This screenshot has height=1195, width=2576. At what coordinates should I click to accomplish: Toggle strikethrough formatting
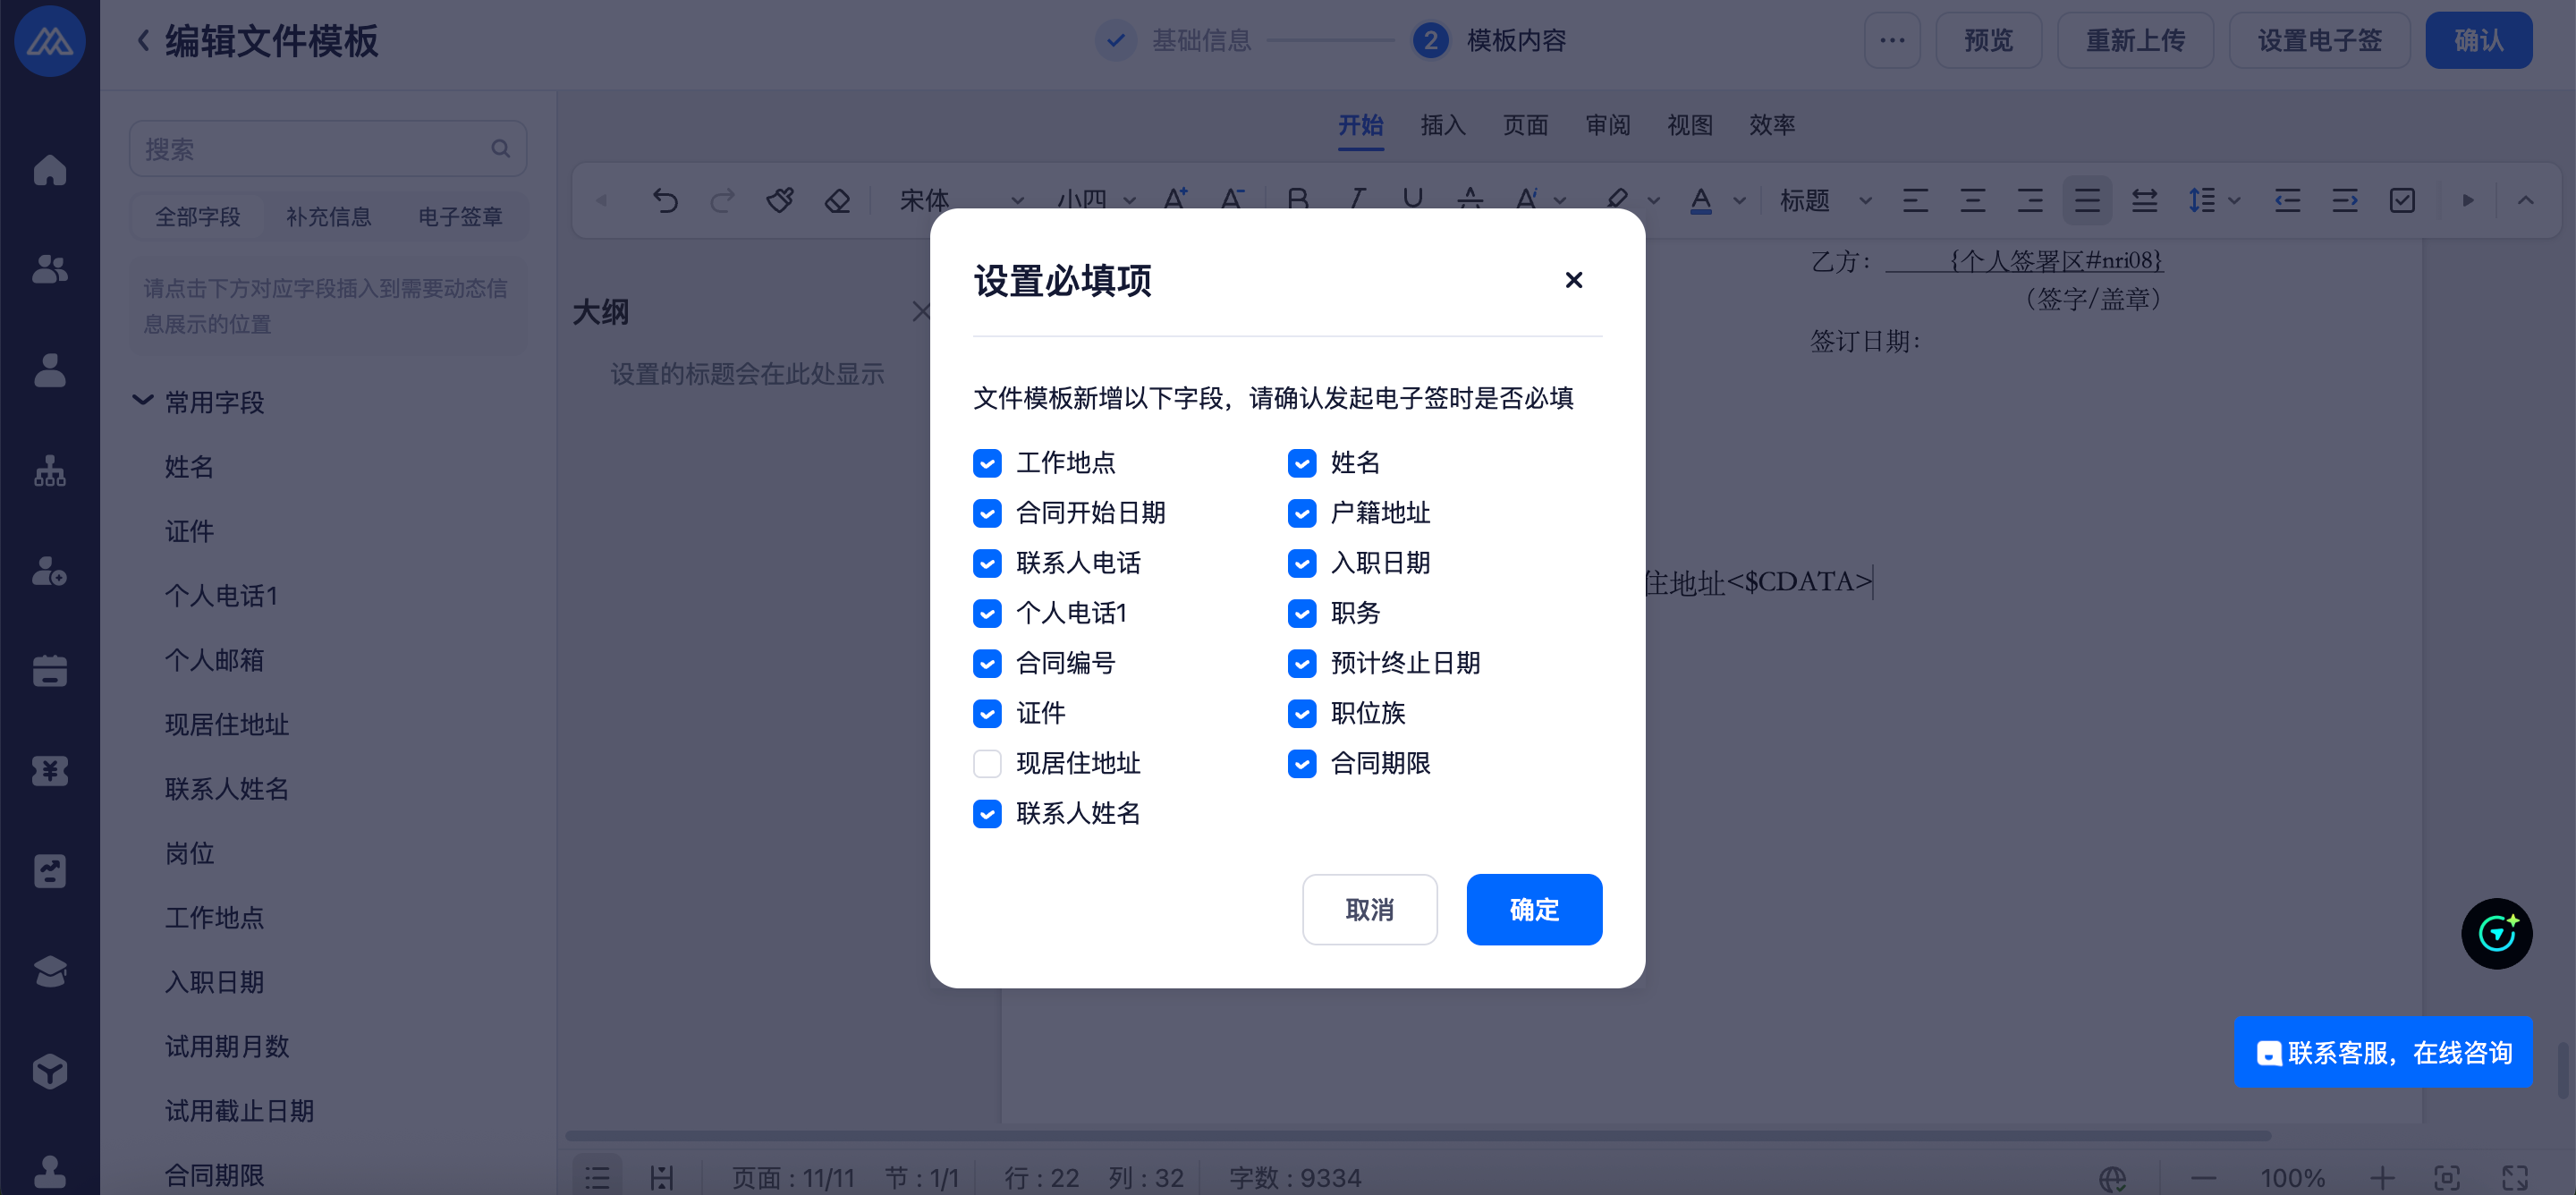click(x=1470, y=201)
